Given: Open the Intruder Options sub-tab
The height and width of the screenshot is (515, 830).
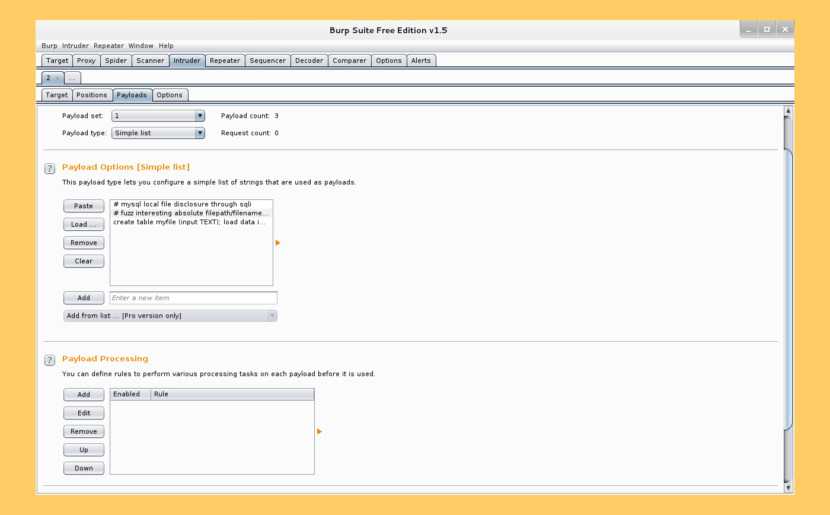Looking at the screenshot, I should [169, 95].
